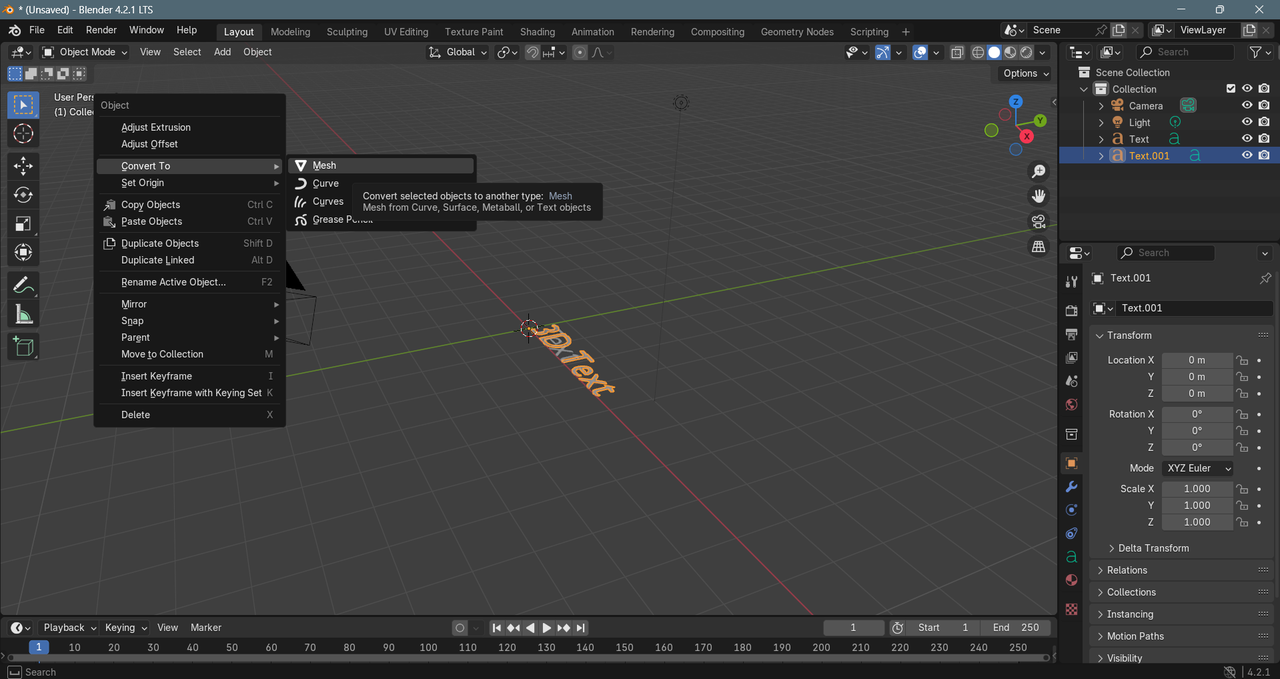Screen dimensions: 1280x679
Task: Jump to the end frame button
Action: [x=580, y=627]
